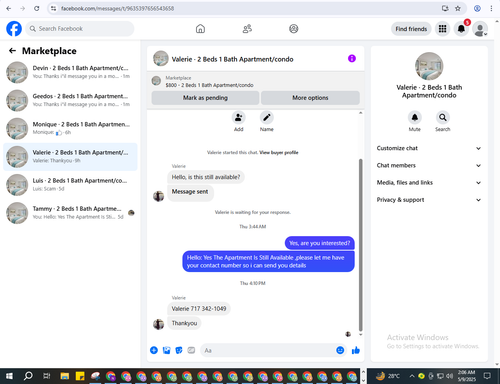Screen dimensions: 500x384
Task: Attach a photo using the image icon
Action: [166, 350]
